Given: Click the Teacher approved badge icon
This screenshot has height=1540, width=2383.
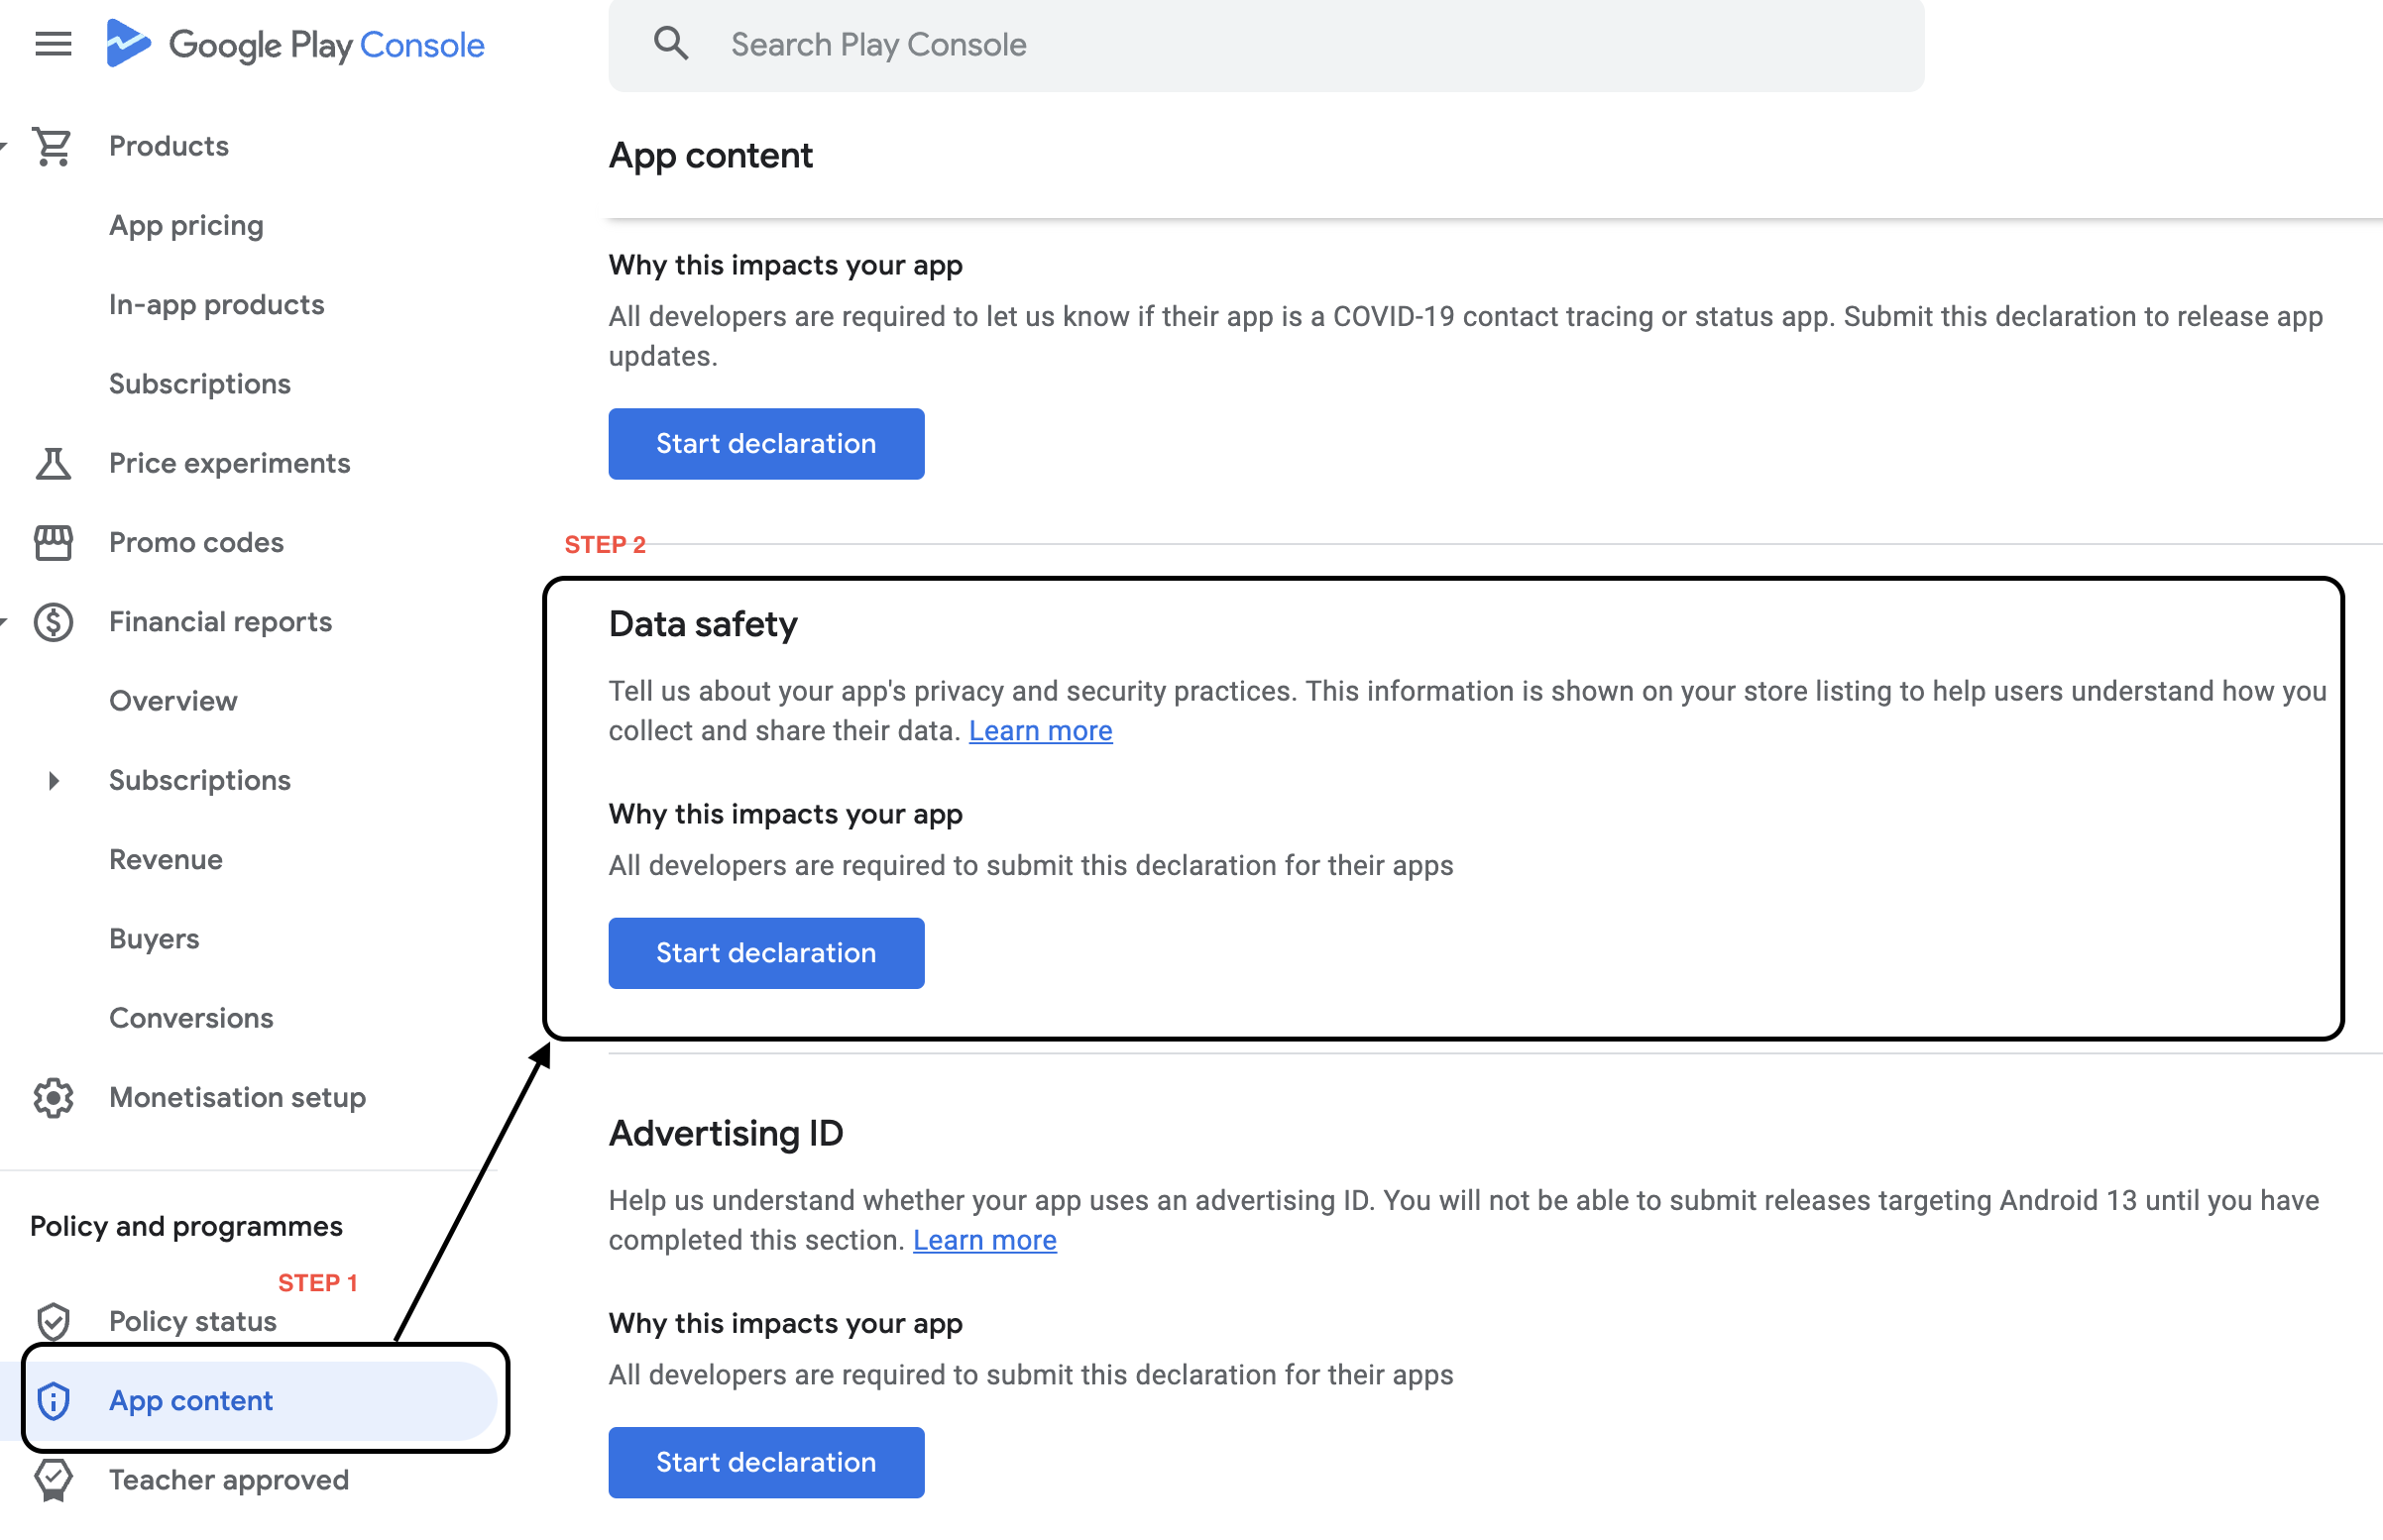Looking at the screenshot, I should [x=52, y=1480].
